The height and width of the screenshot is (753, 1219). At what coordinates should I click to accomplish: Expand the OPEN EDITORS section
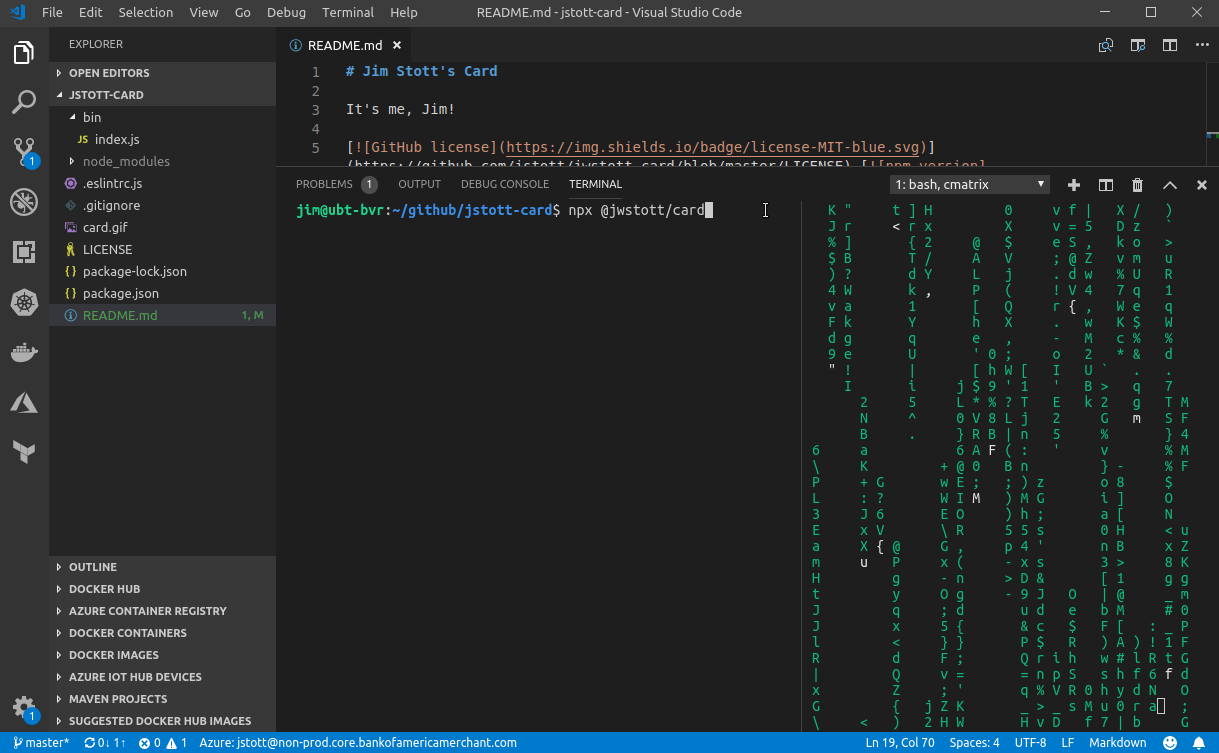click(162, 73)
